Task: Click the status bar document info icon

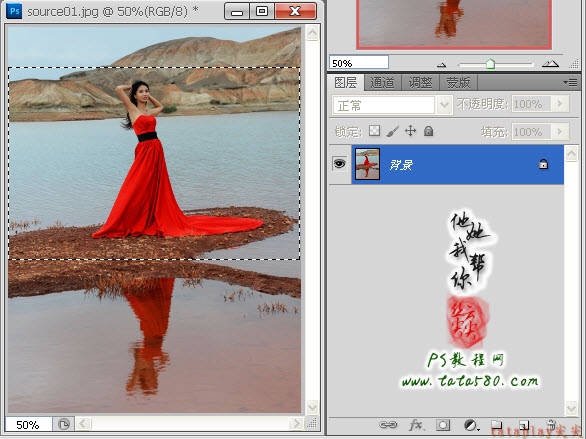Action: point(64,424)
